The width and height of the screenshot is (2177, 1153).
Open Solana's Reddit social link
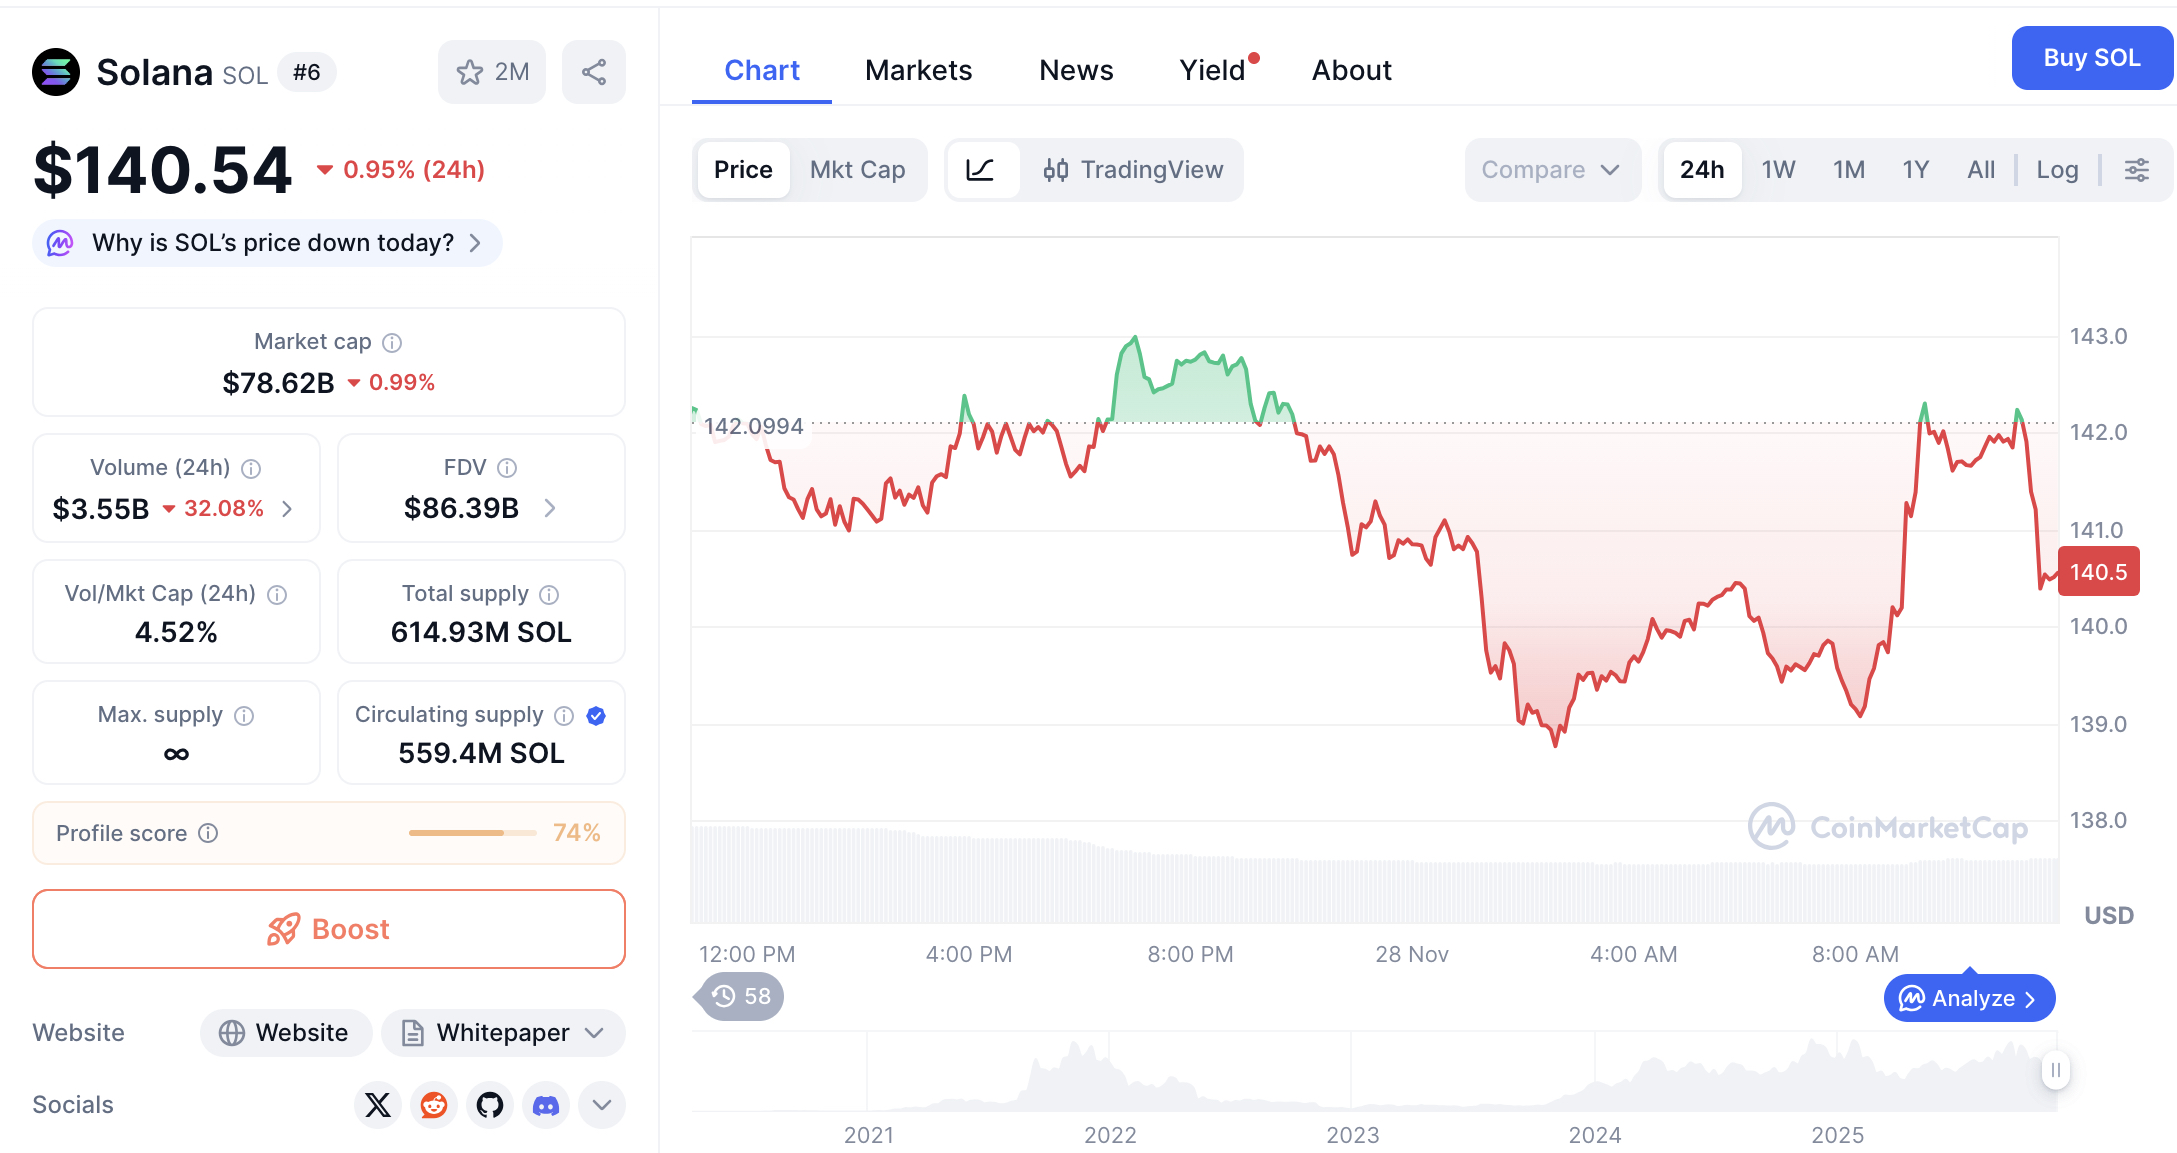coord(434,1105)
